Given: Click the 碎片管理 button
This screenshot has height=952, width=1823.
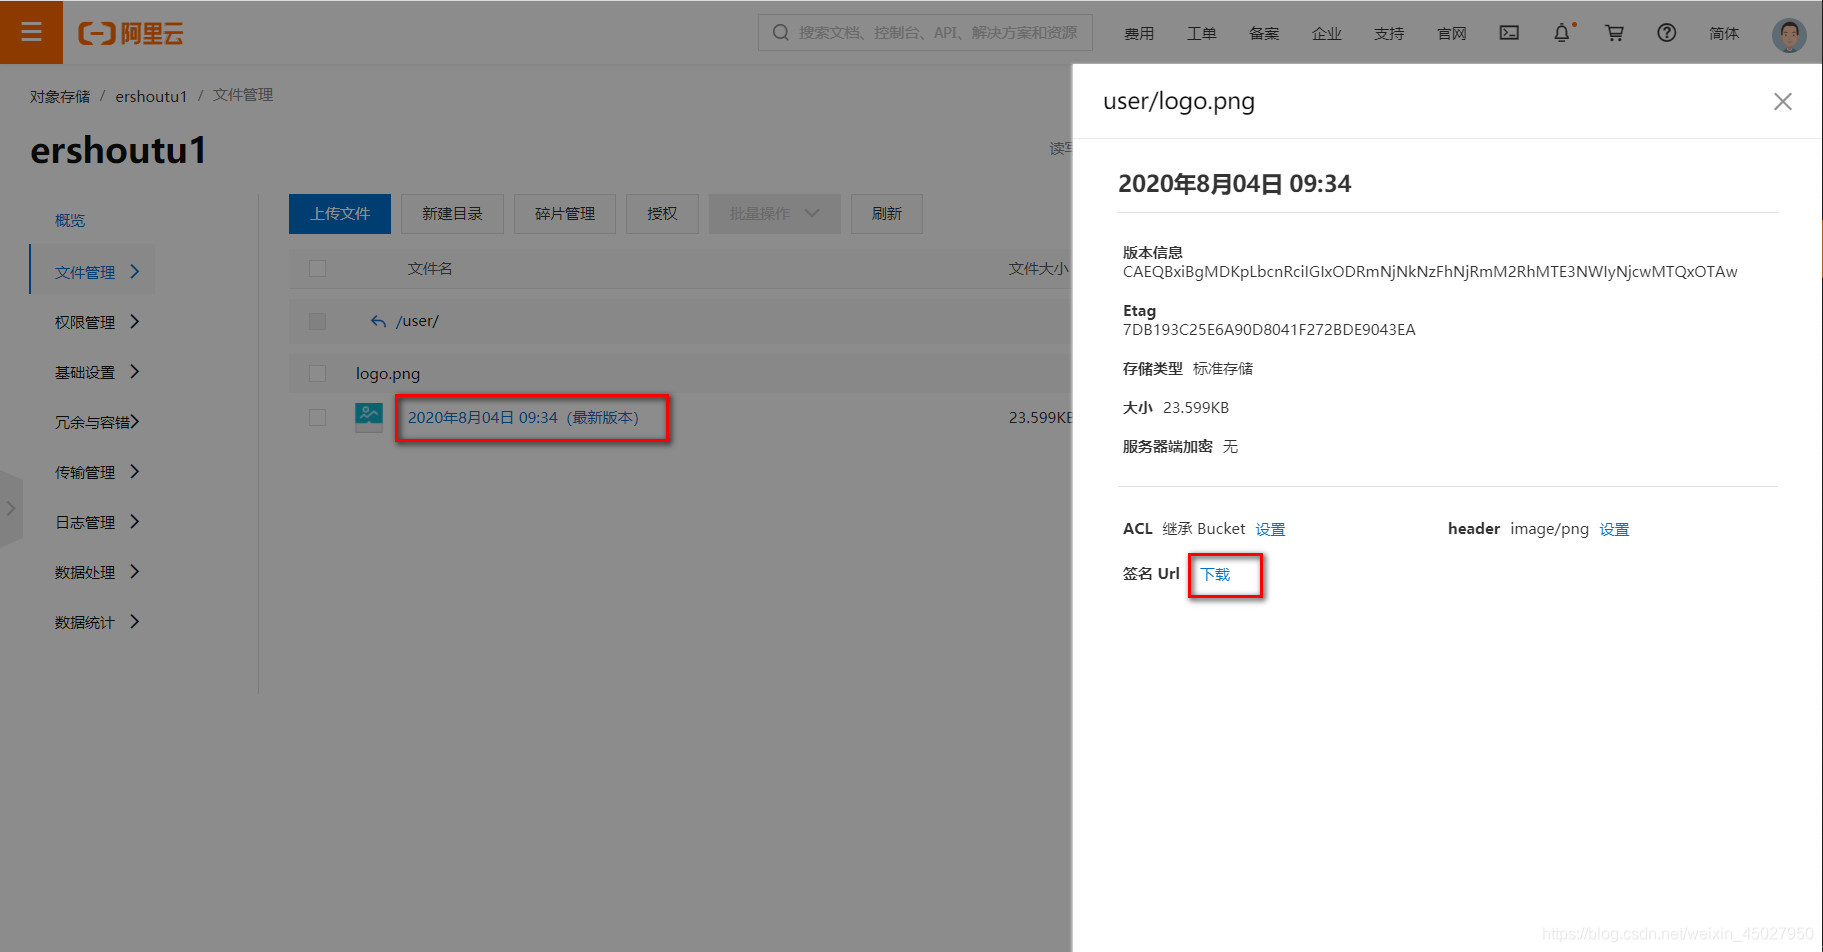Looking at the screenshot, I should pyautogui.click(x=564, y=214).
